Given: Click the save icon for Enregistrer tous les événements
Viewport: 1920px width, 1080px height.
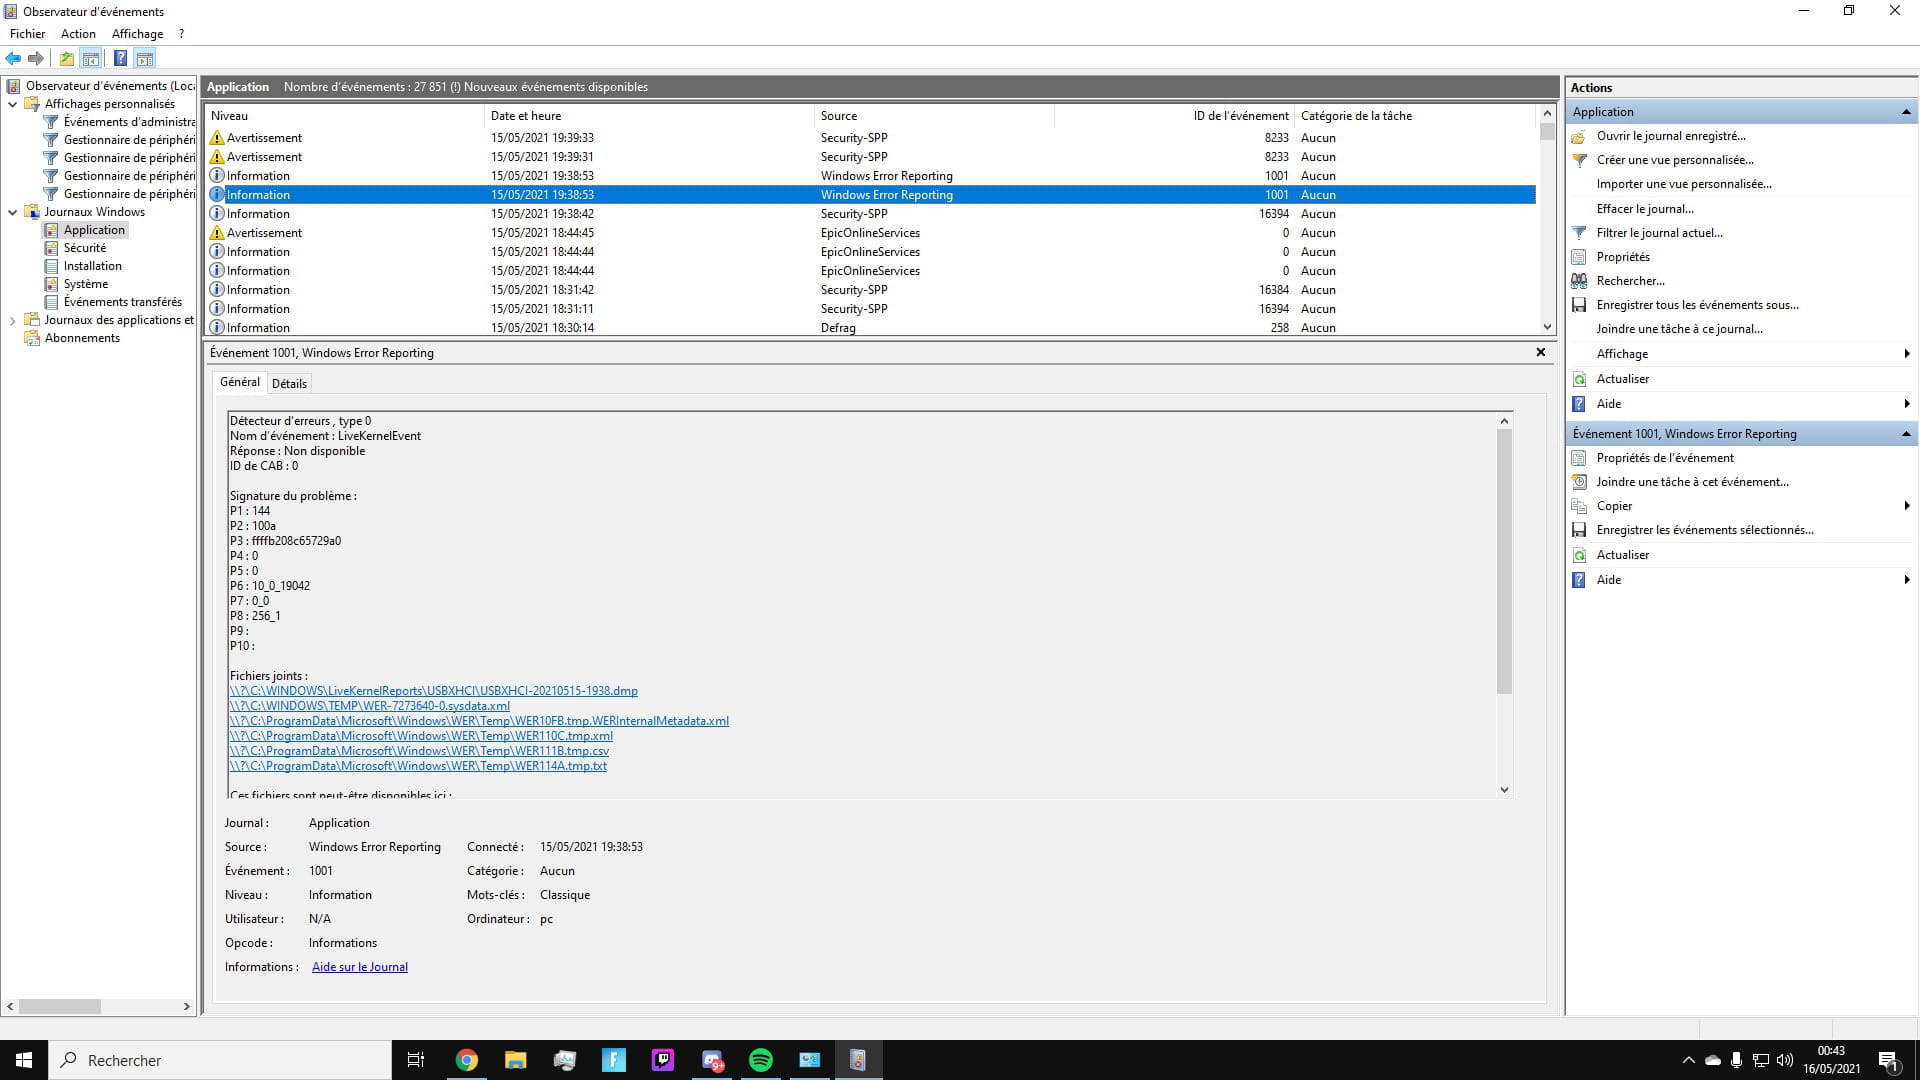Looking at the screenshot, I should pyautogui.click(x=1579, y=305).
